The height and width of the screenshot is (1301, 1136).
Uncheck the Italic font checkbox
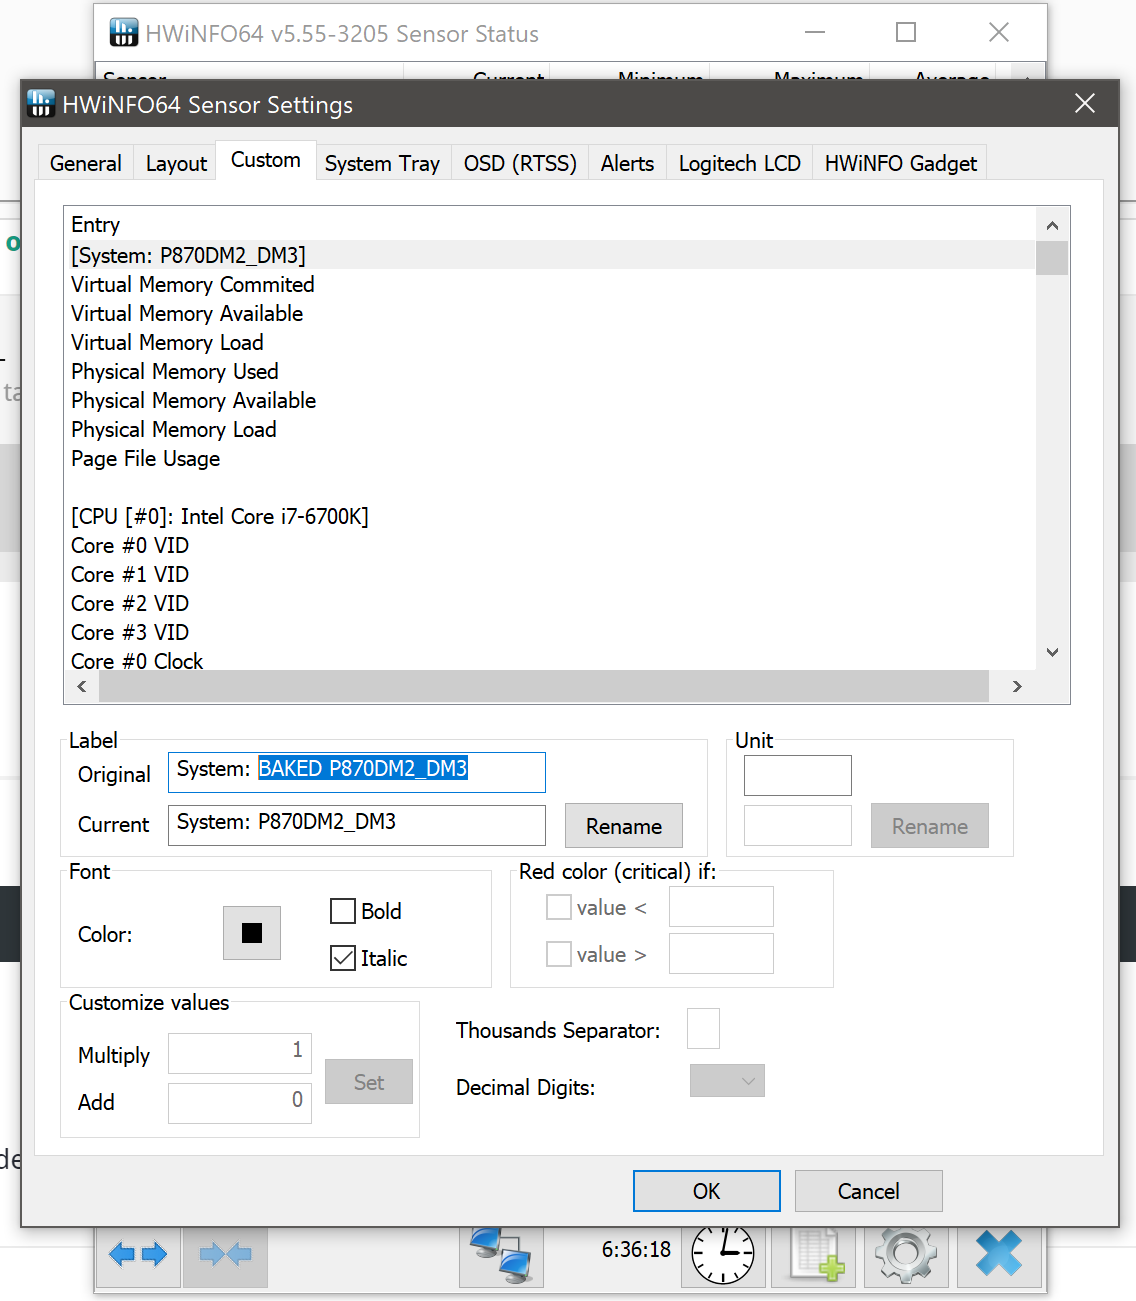pos(343,958)
